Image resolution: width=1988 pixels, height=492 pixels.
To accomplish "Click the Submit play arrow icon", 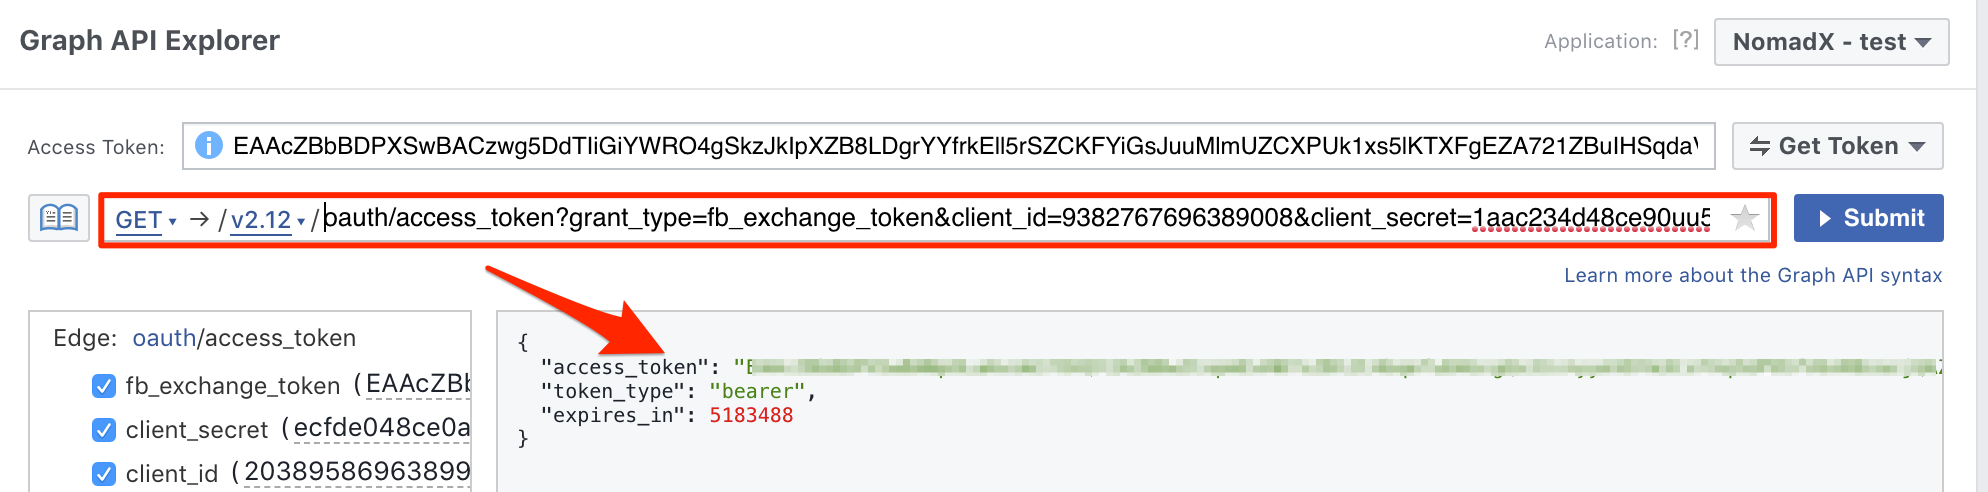I will 1825,219.
